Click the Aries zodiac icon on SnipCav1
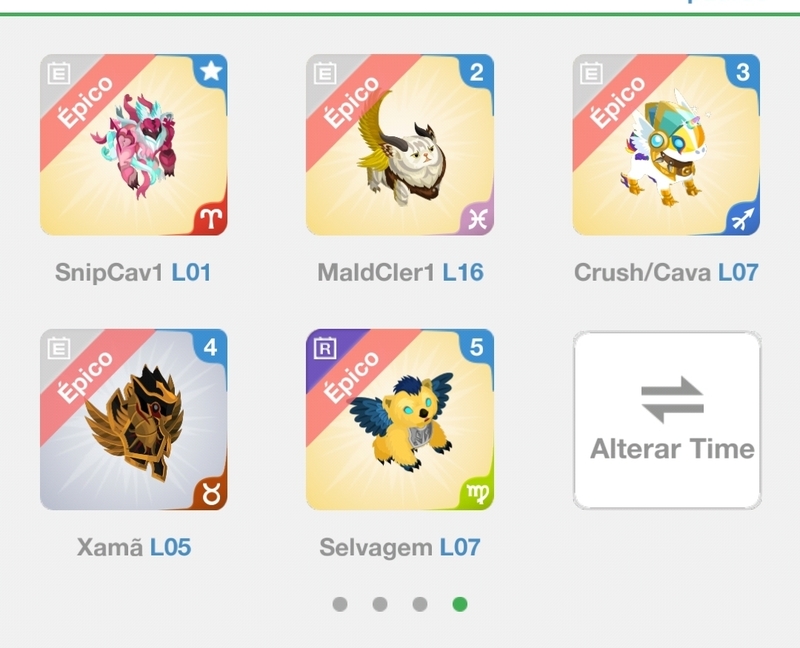Screen dimensions: 800x648 (211, 219)
